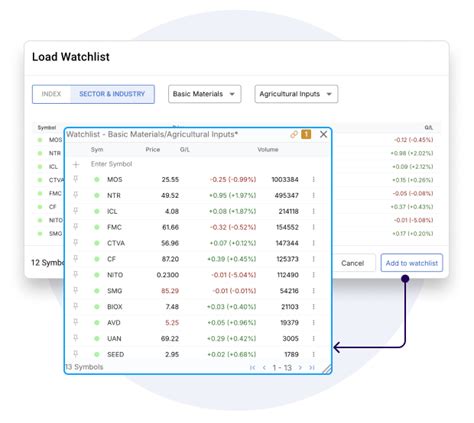
Task: Select UAN symbol in the watchlist
Action: pyautogui.click(x=114, y=338)
